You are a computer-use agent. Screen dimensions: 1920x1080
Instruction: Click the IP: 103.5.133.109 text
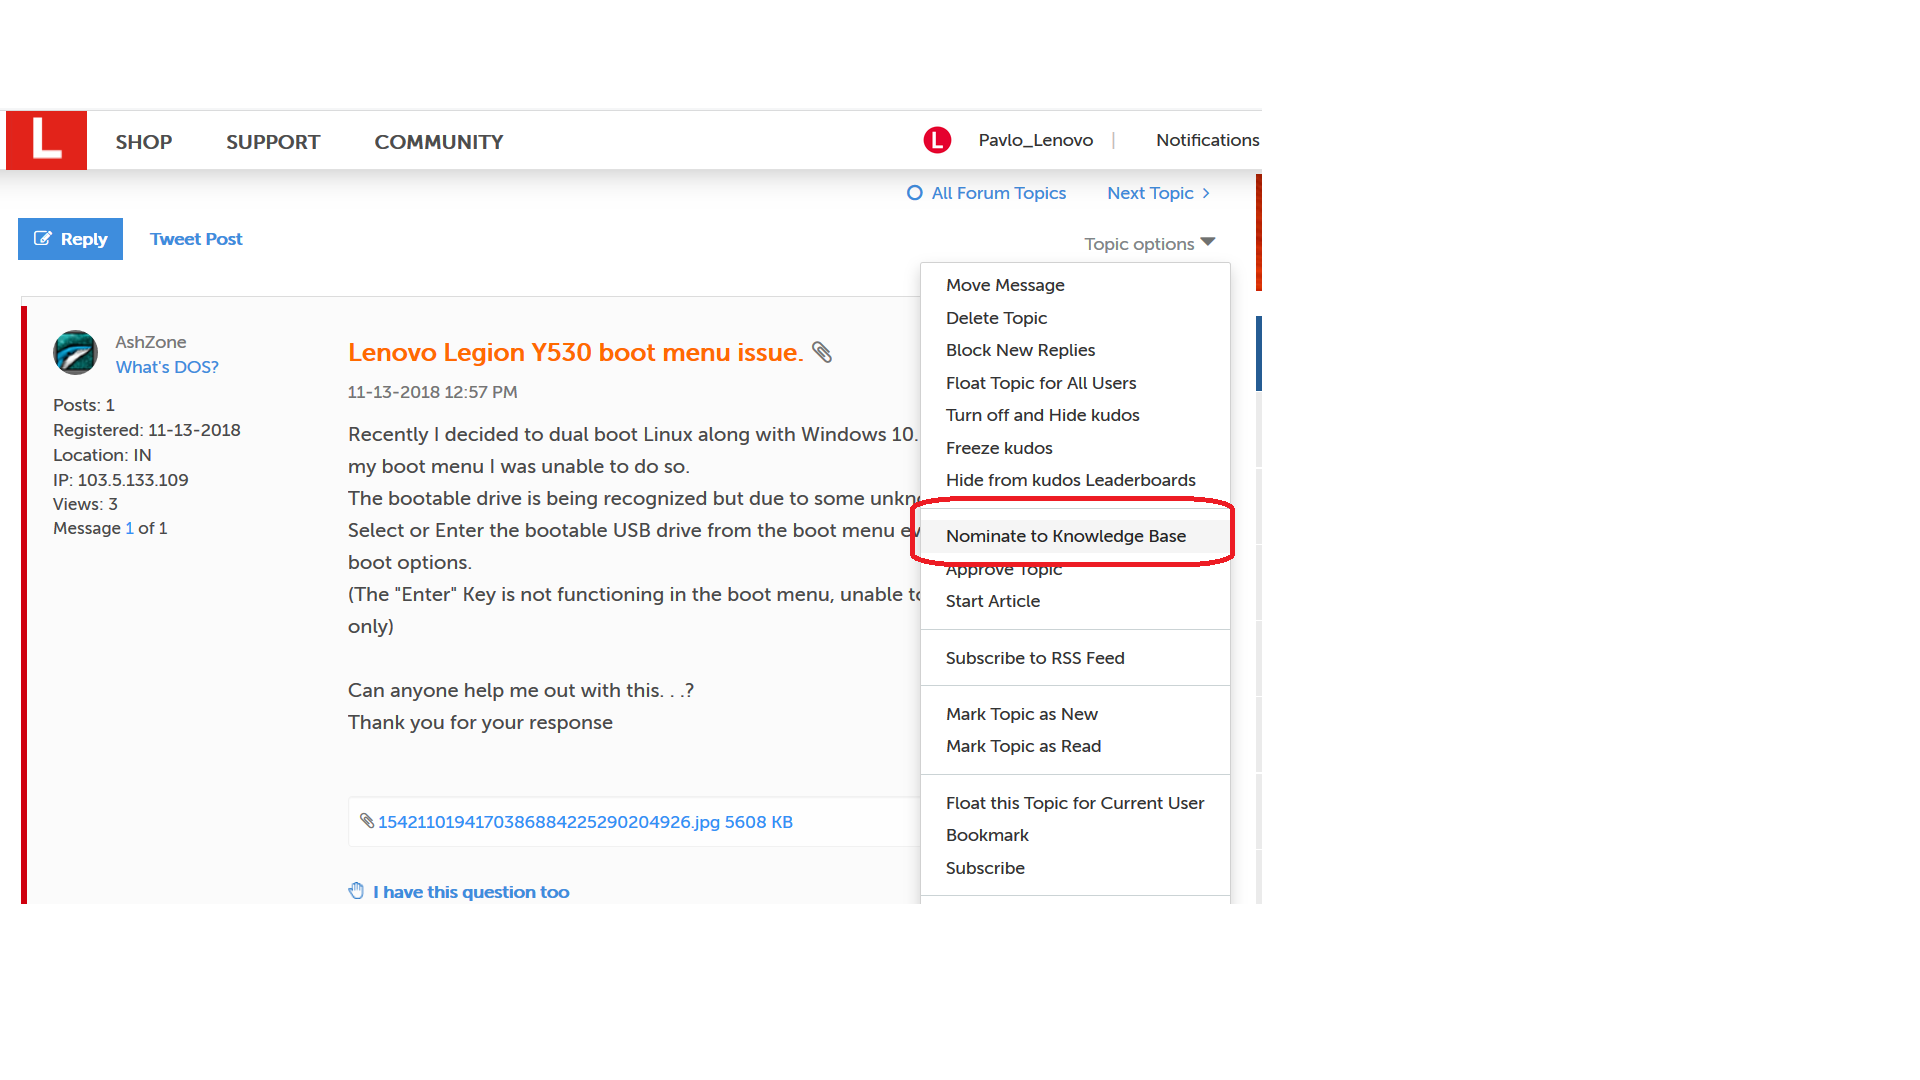[x=120, y=480]
